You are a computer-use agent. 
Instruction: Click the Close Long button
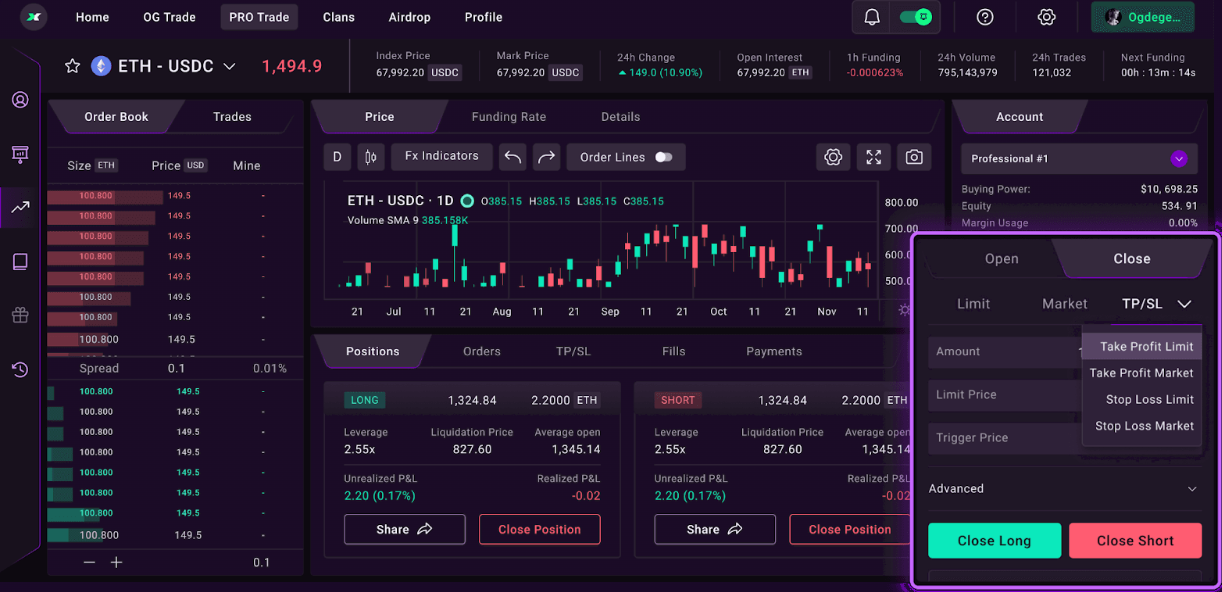[993, 541]
